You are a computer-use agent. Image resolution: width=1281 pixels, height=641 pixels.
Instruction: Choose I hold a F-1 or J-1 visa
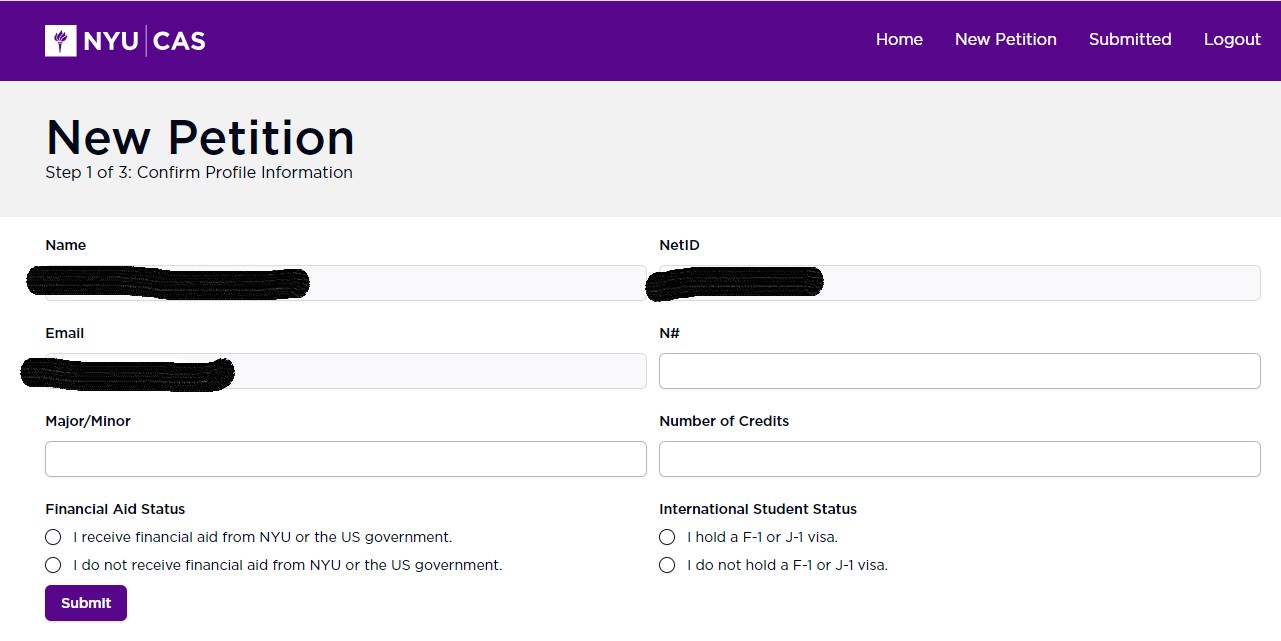point(667,537)
